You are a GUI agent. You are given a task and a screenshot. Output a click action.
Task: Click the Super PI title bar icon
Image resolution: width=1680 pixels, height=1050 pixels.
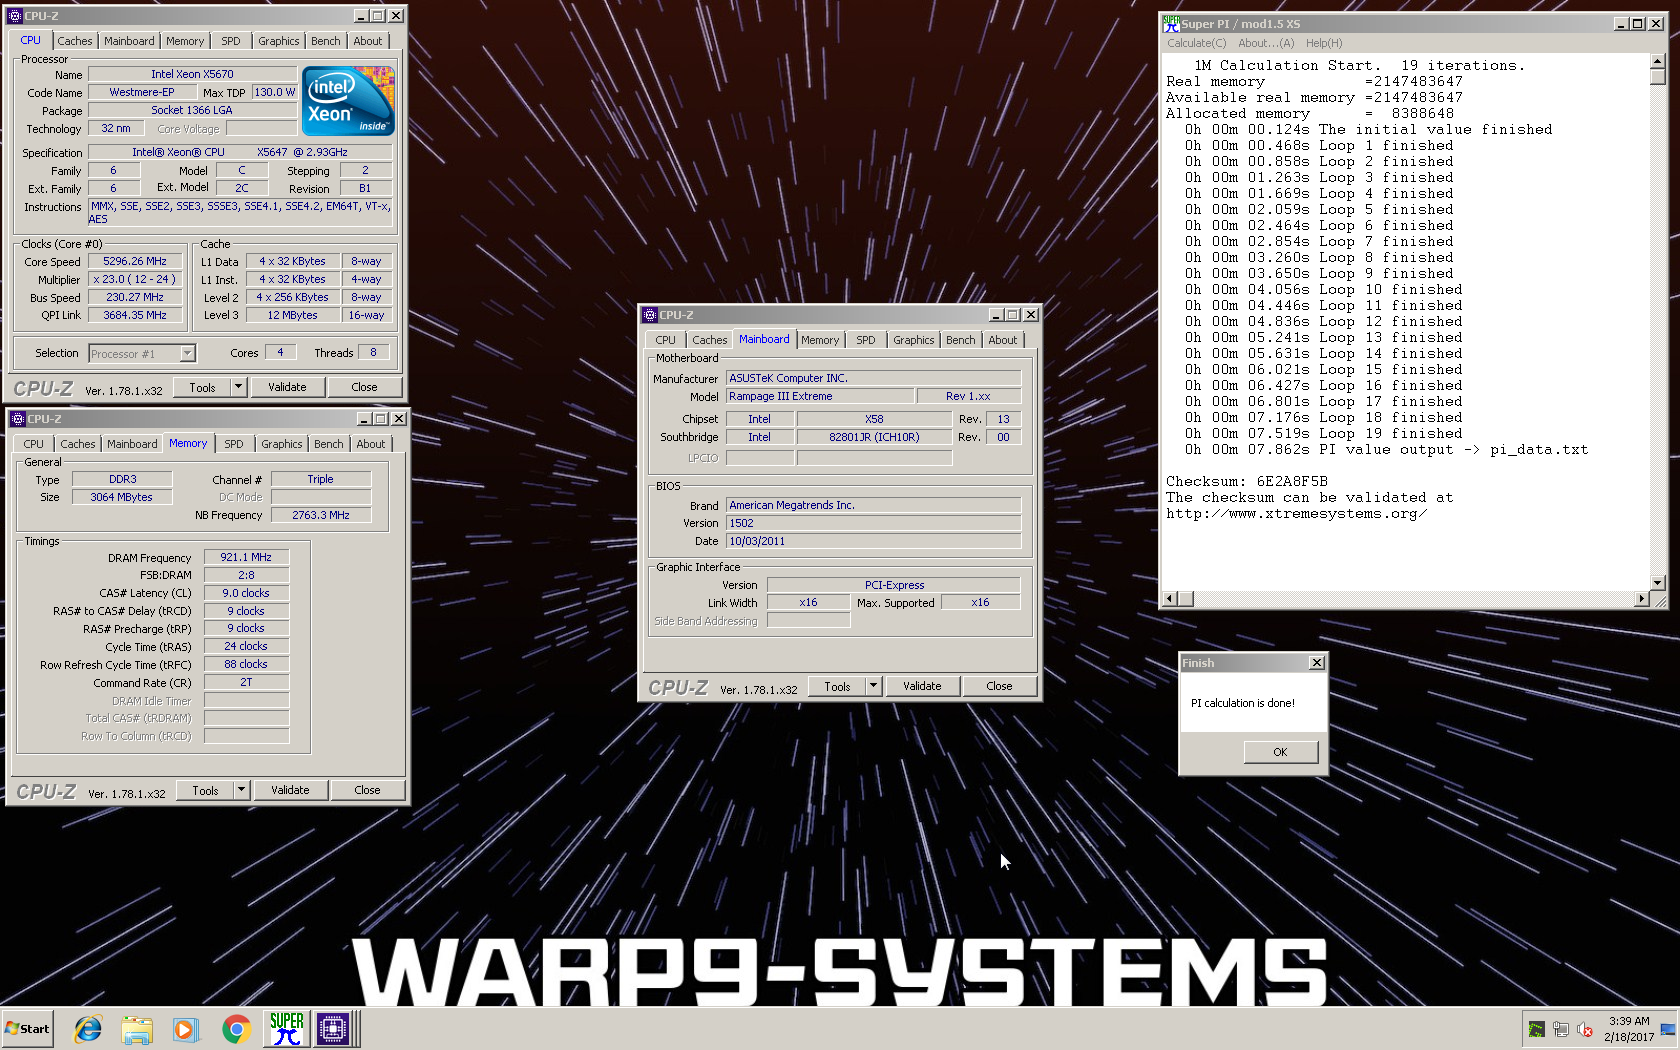(x=1171, y=23)
